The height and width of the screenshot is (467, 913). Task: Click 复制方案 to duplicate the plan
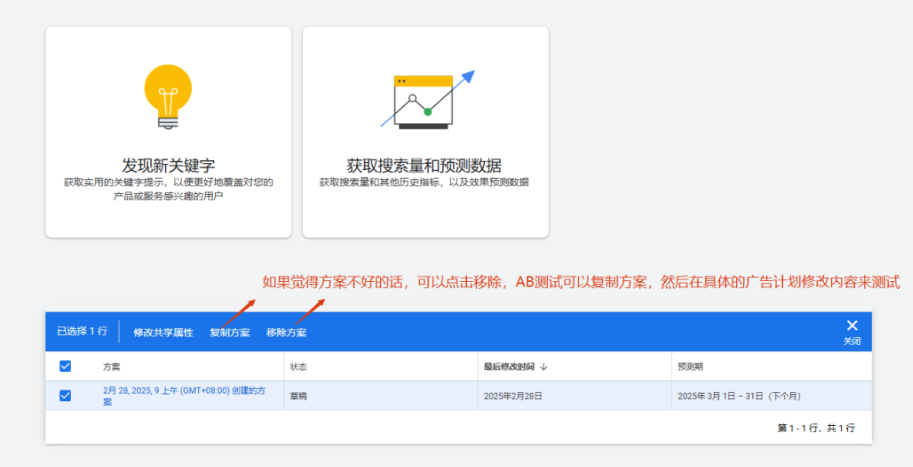click(x=229, y=332)
